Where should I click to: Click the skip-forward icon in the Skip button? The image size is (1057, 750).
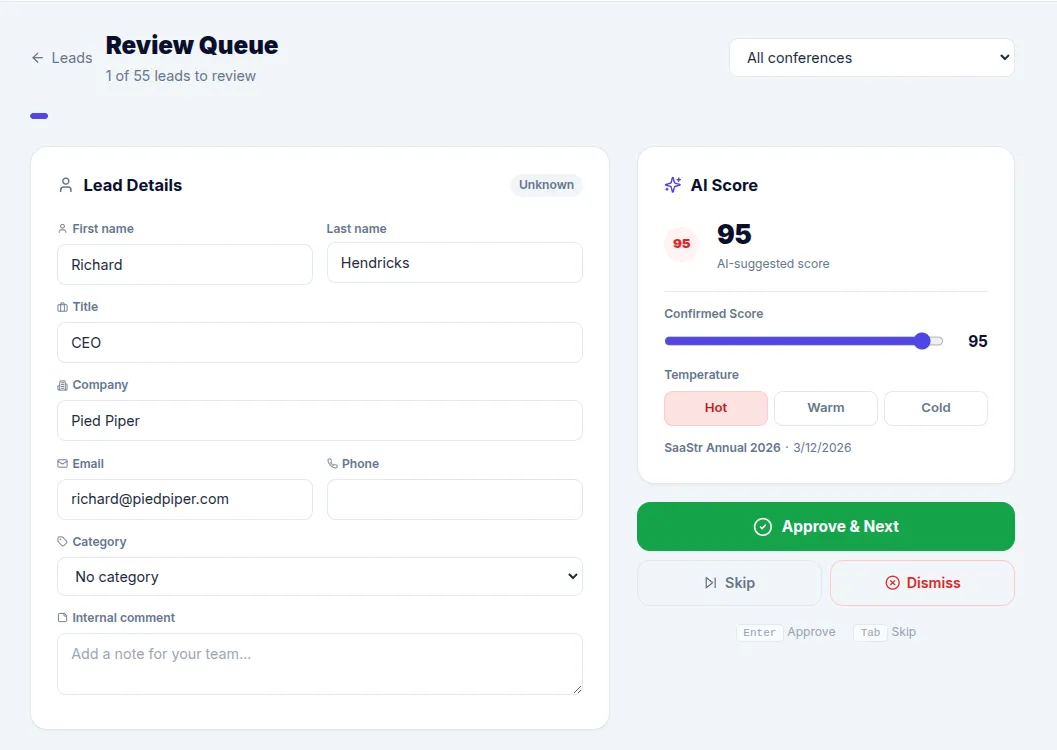tap(711, 583)
